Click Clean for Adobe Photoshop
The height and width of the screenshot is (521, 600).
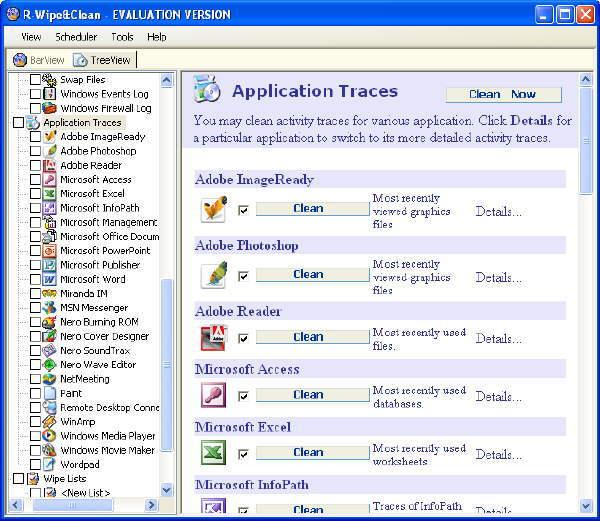pyautogui.click(x=313, y=274)
